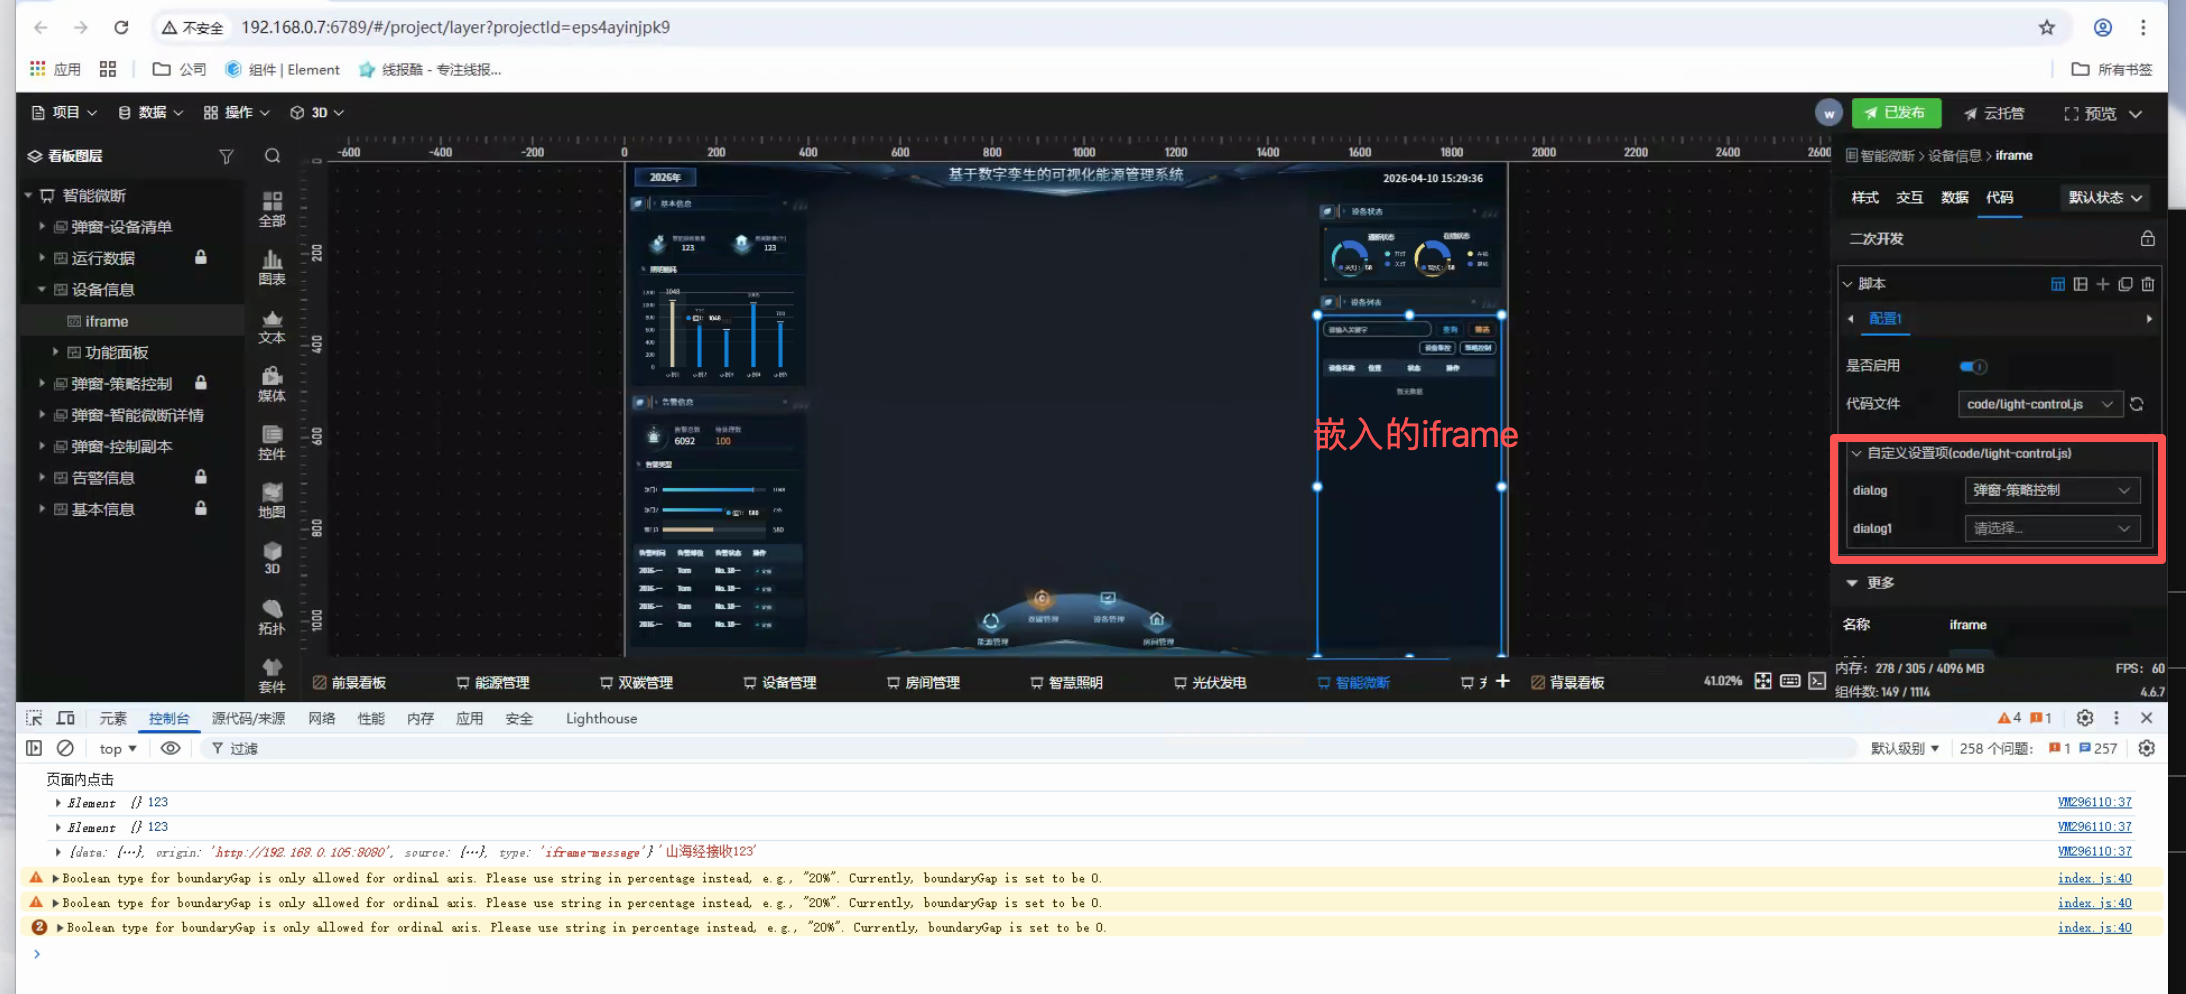Click the green 已发布 button
This screenshot has width=2186, height=994.
pos(1896,113)
